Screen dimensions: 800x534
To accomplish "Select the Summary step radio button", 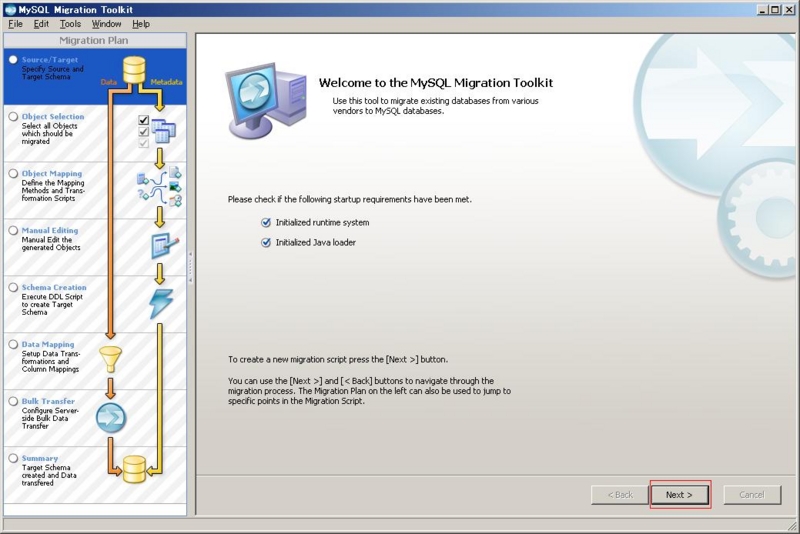I will 13,458.
